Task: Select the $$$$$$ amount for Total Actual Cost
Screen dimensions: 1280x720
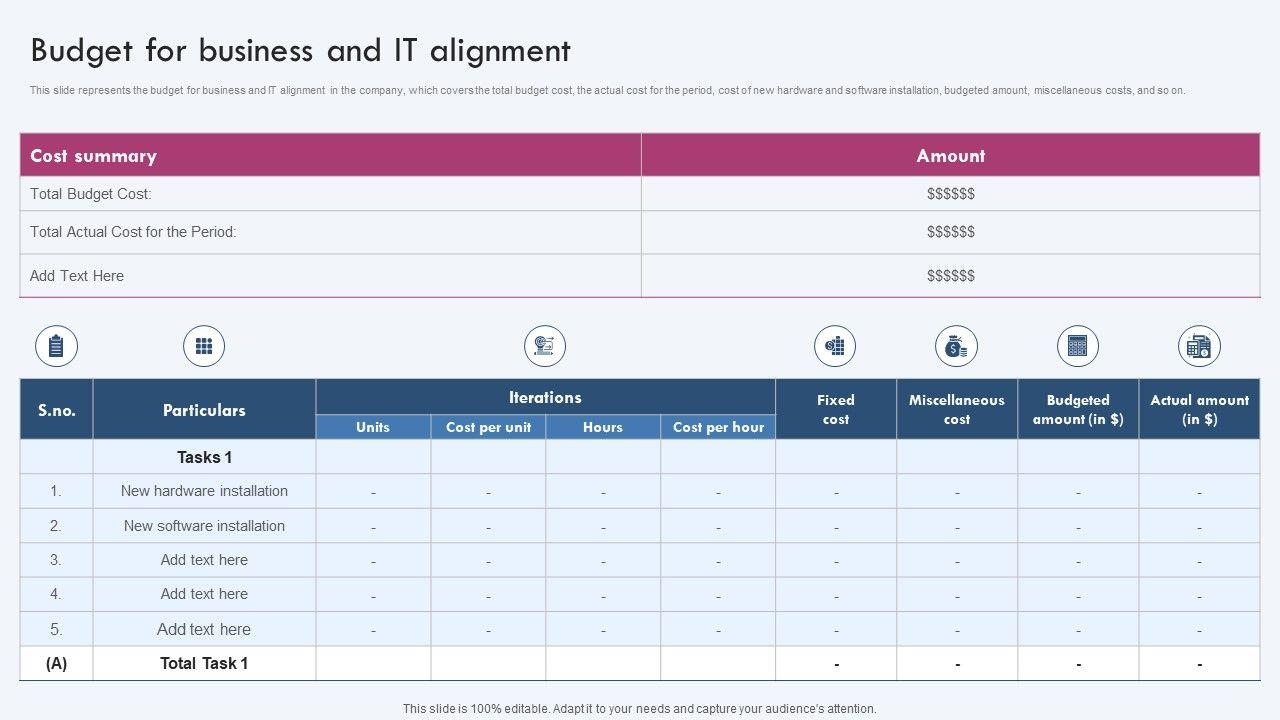Action: [950, 232]
